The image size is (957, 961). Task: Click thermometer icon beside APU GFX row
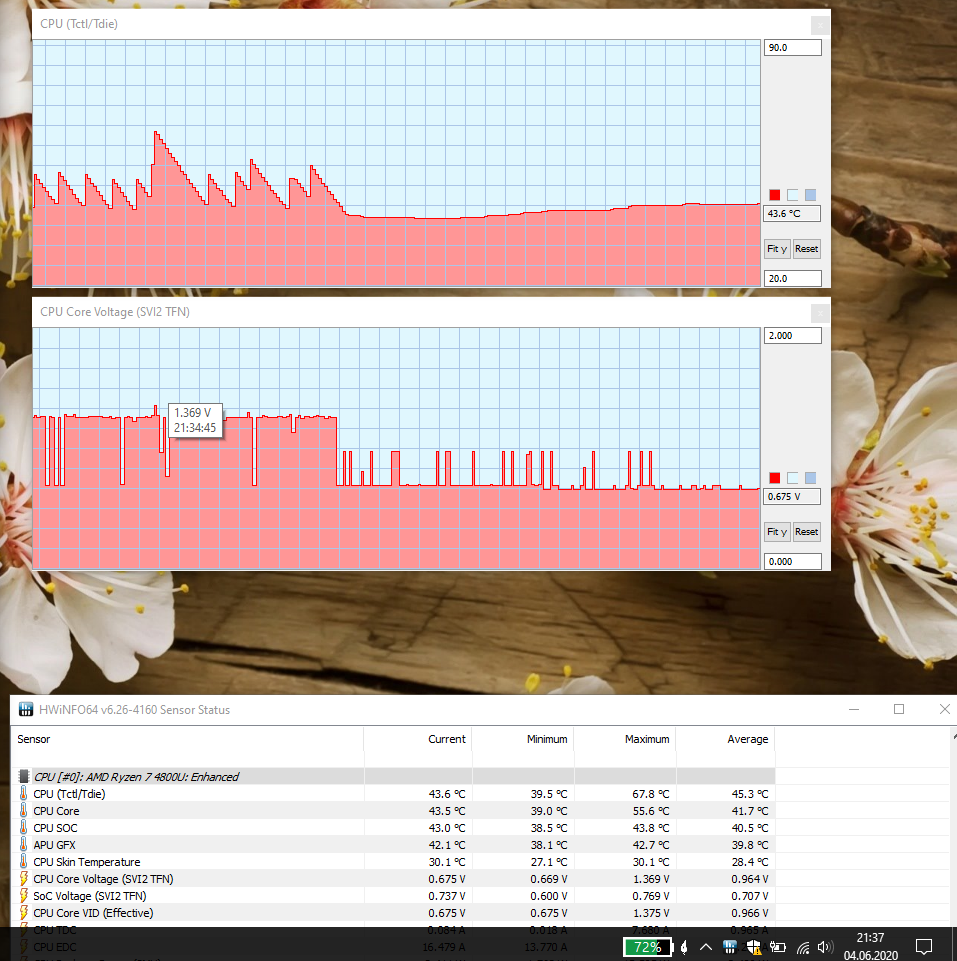click(x=23, y=845)
